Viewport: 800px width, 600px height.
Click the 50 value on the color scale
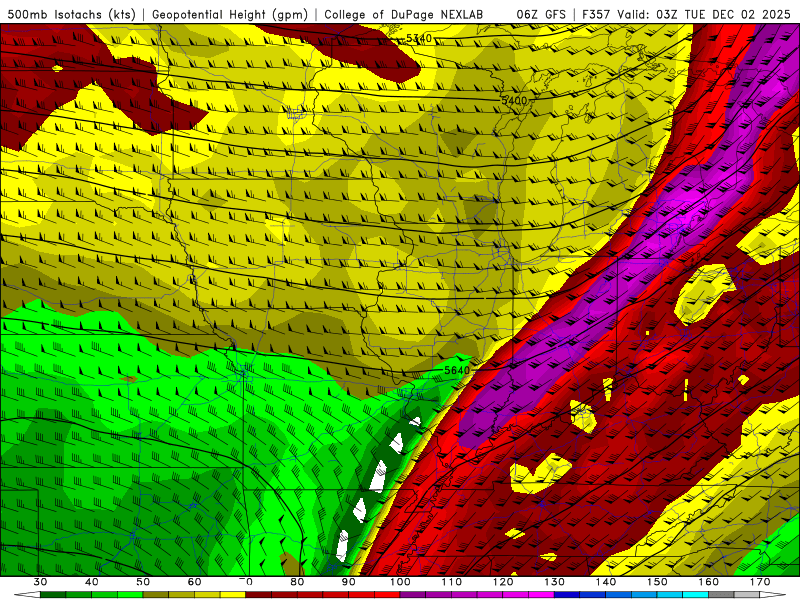click(x=143, y=582)
